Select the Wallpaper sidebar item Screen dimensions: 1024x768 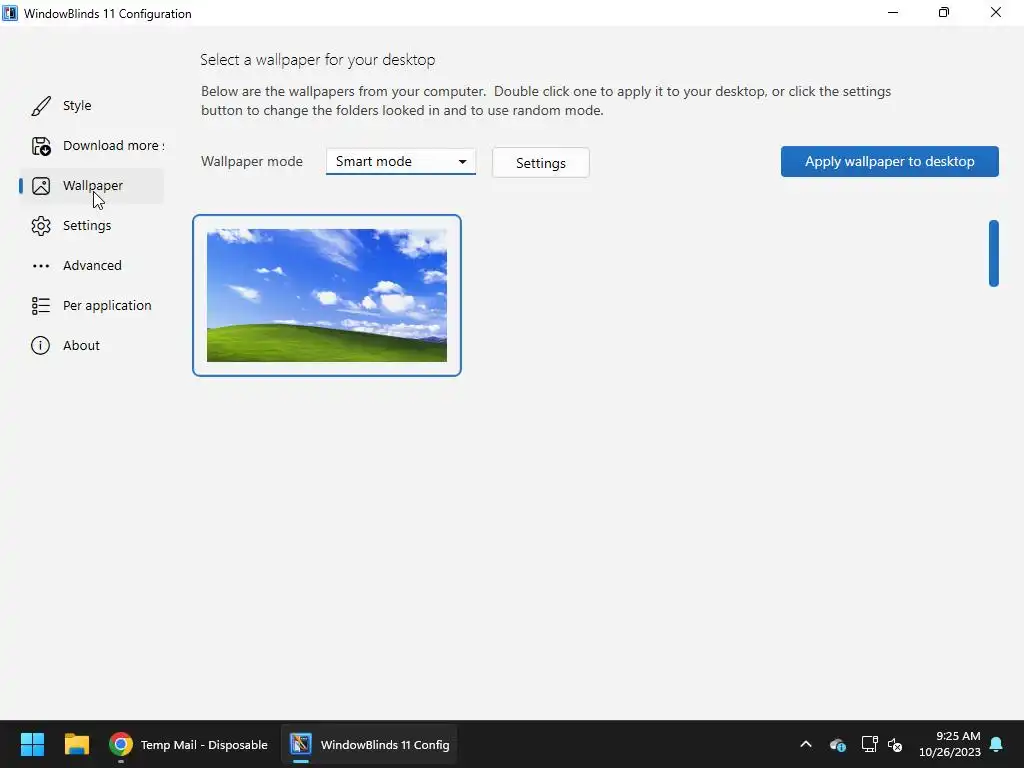(91, 185)
